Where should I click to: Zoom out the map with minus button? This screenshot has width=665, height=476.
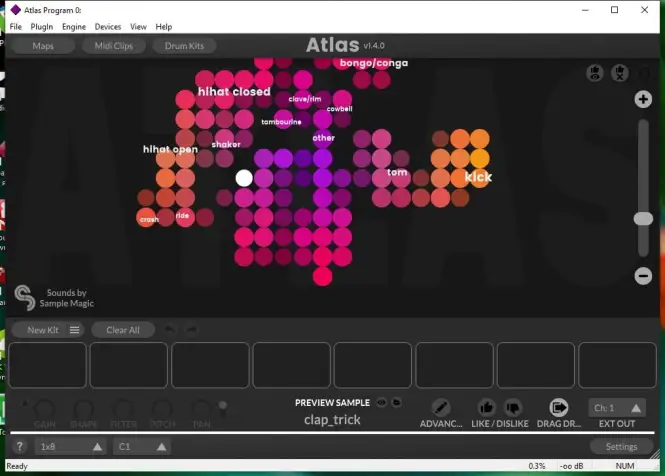click(x=643, y=276)
